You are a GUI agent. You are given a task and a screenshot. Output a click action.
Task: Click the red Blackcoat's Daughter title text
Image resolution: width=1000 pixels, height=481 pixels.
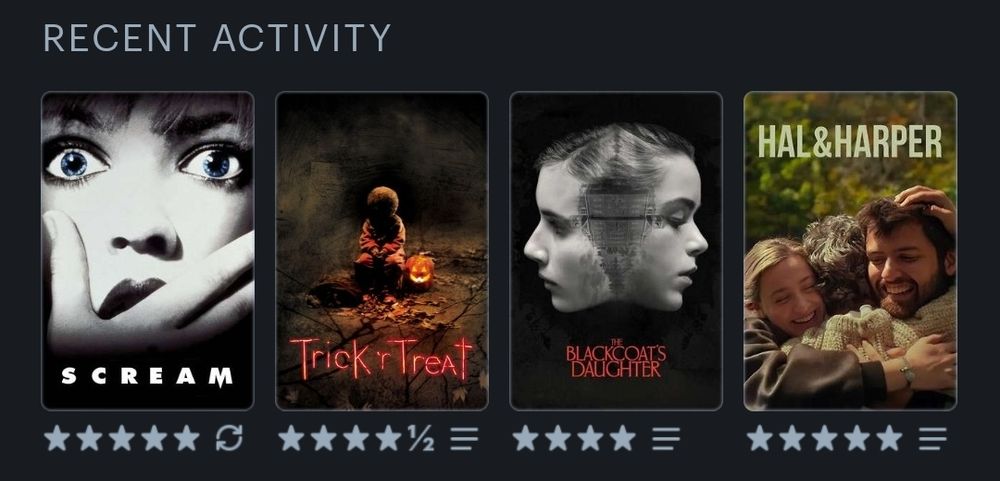tap(616, 358)
